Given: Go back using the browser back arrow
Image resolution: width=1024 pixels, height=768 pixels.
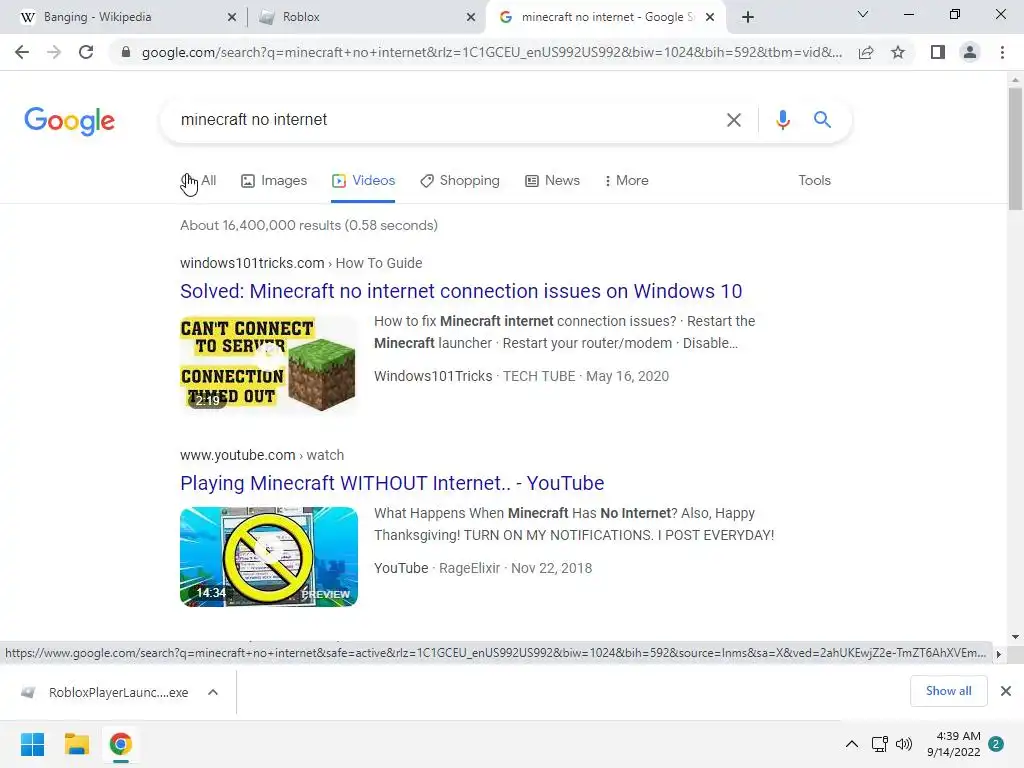Looking at the screenshot, I should (22, 52).
